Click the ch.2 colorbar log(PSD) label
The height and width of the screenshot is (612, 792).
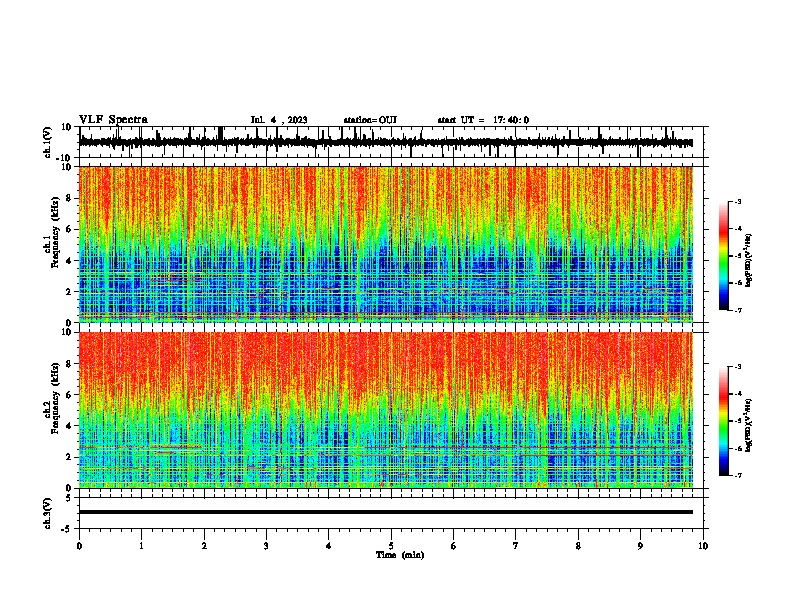coord(748,425)
